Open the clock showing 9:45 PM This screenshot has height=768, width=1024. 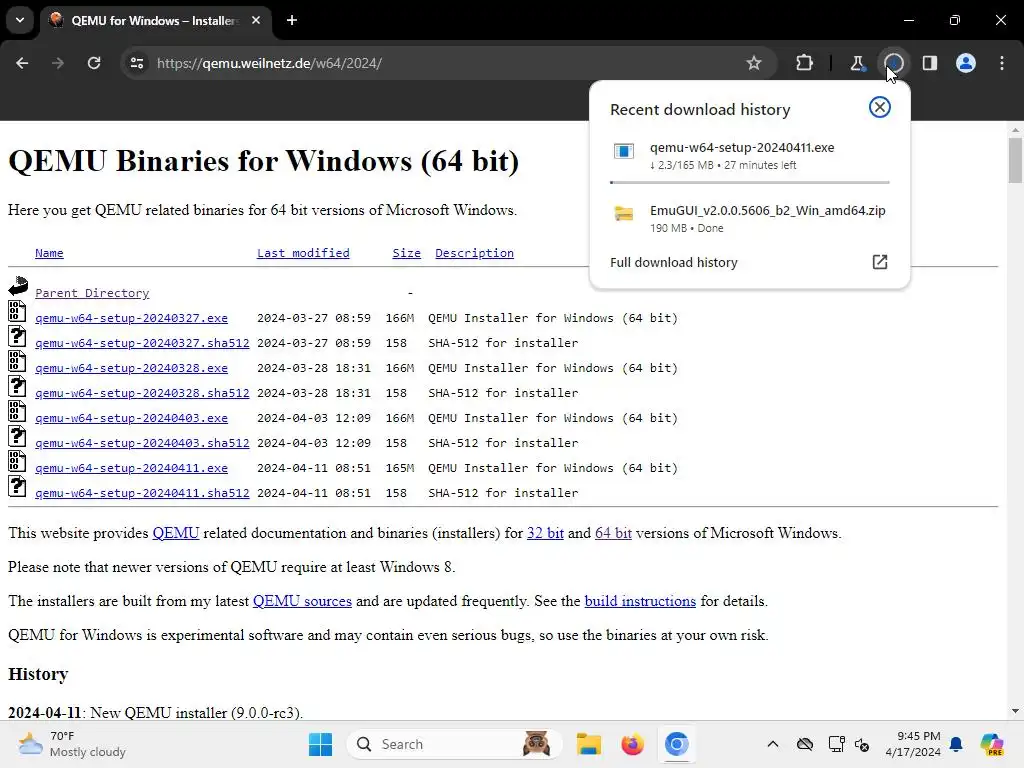[x=913, y=744]
